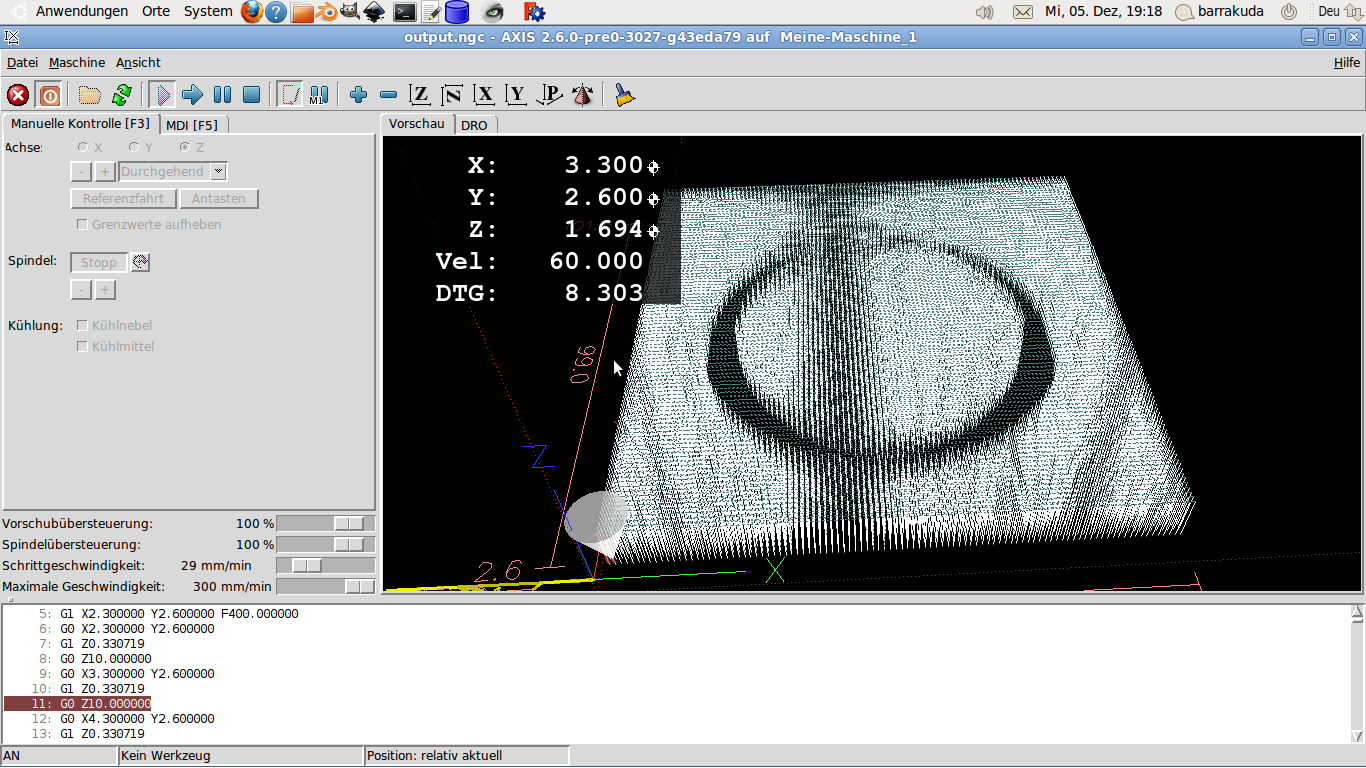Select the Z axis radio button
The image size is (1366, 768).
(x=185, y=147)
